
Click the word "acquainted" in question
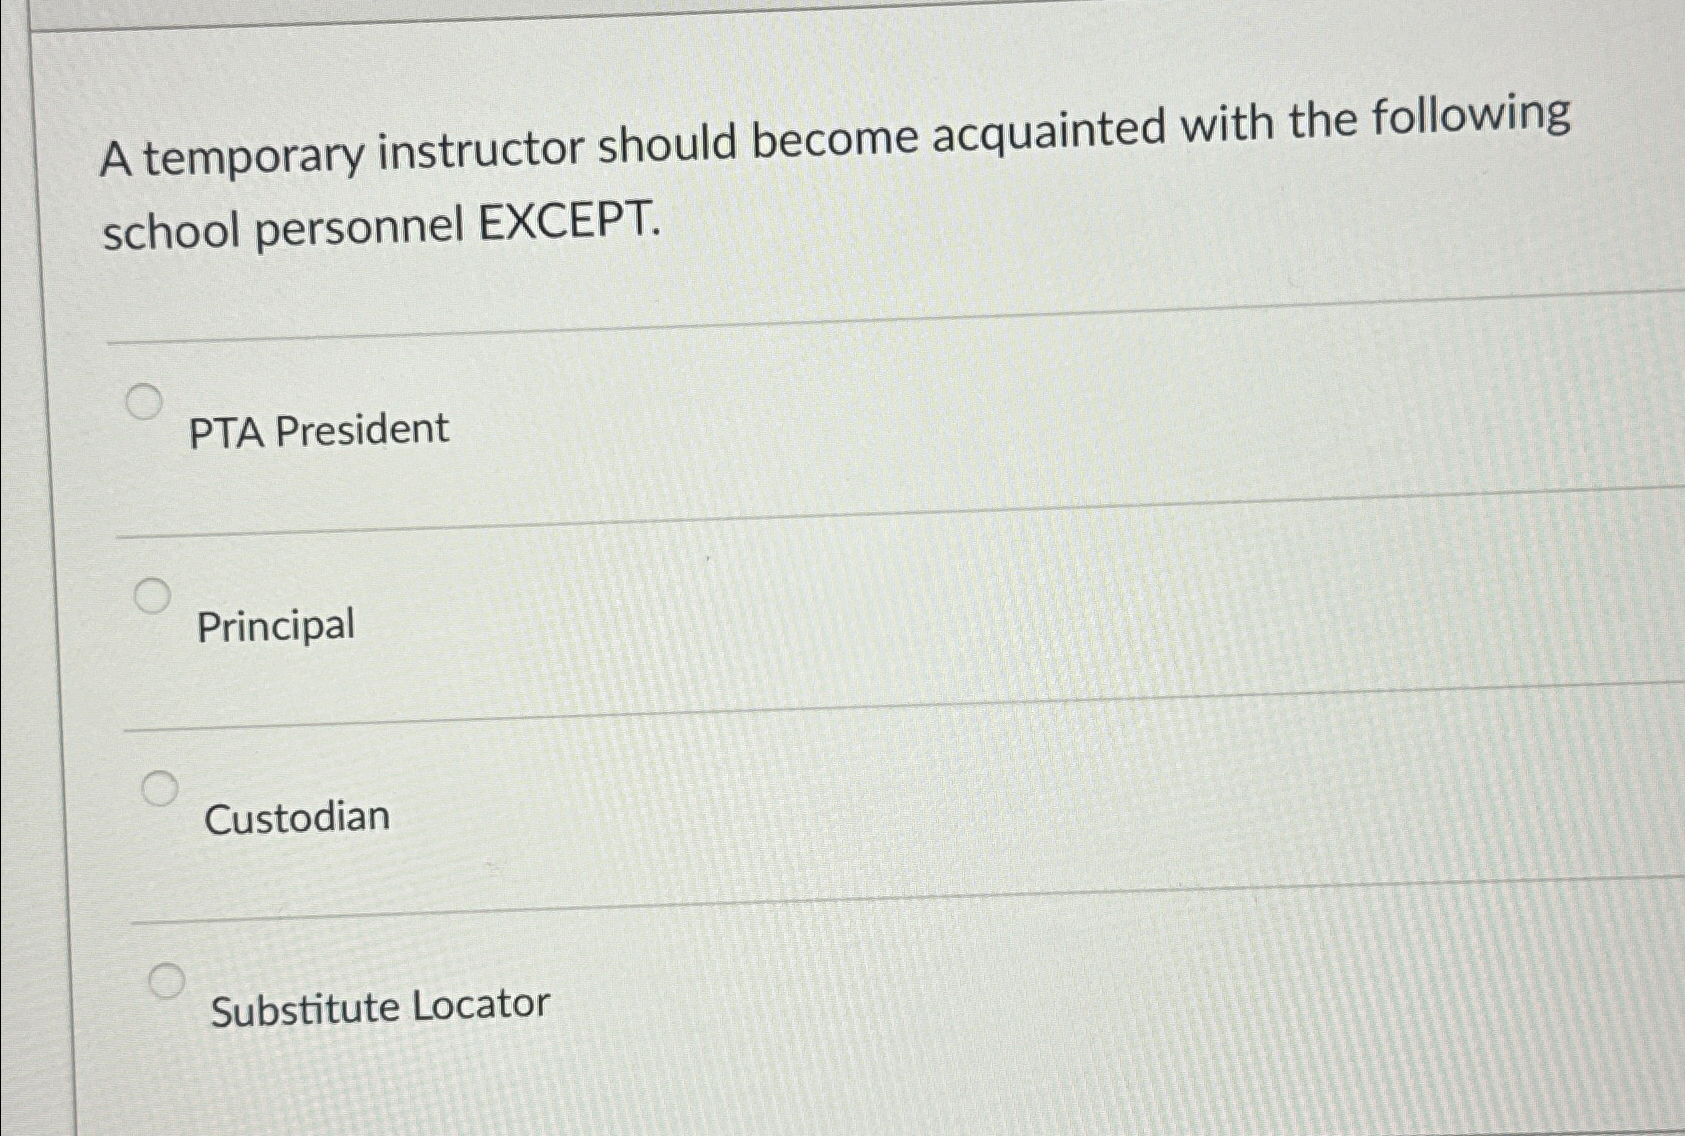[x=1049, y=132]
